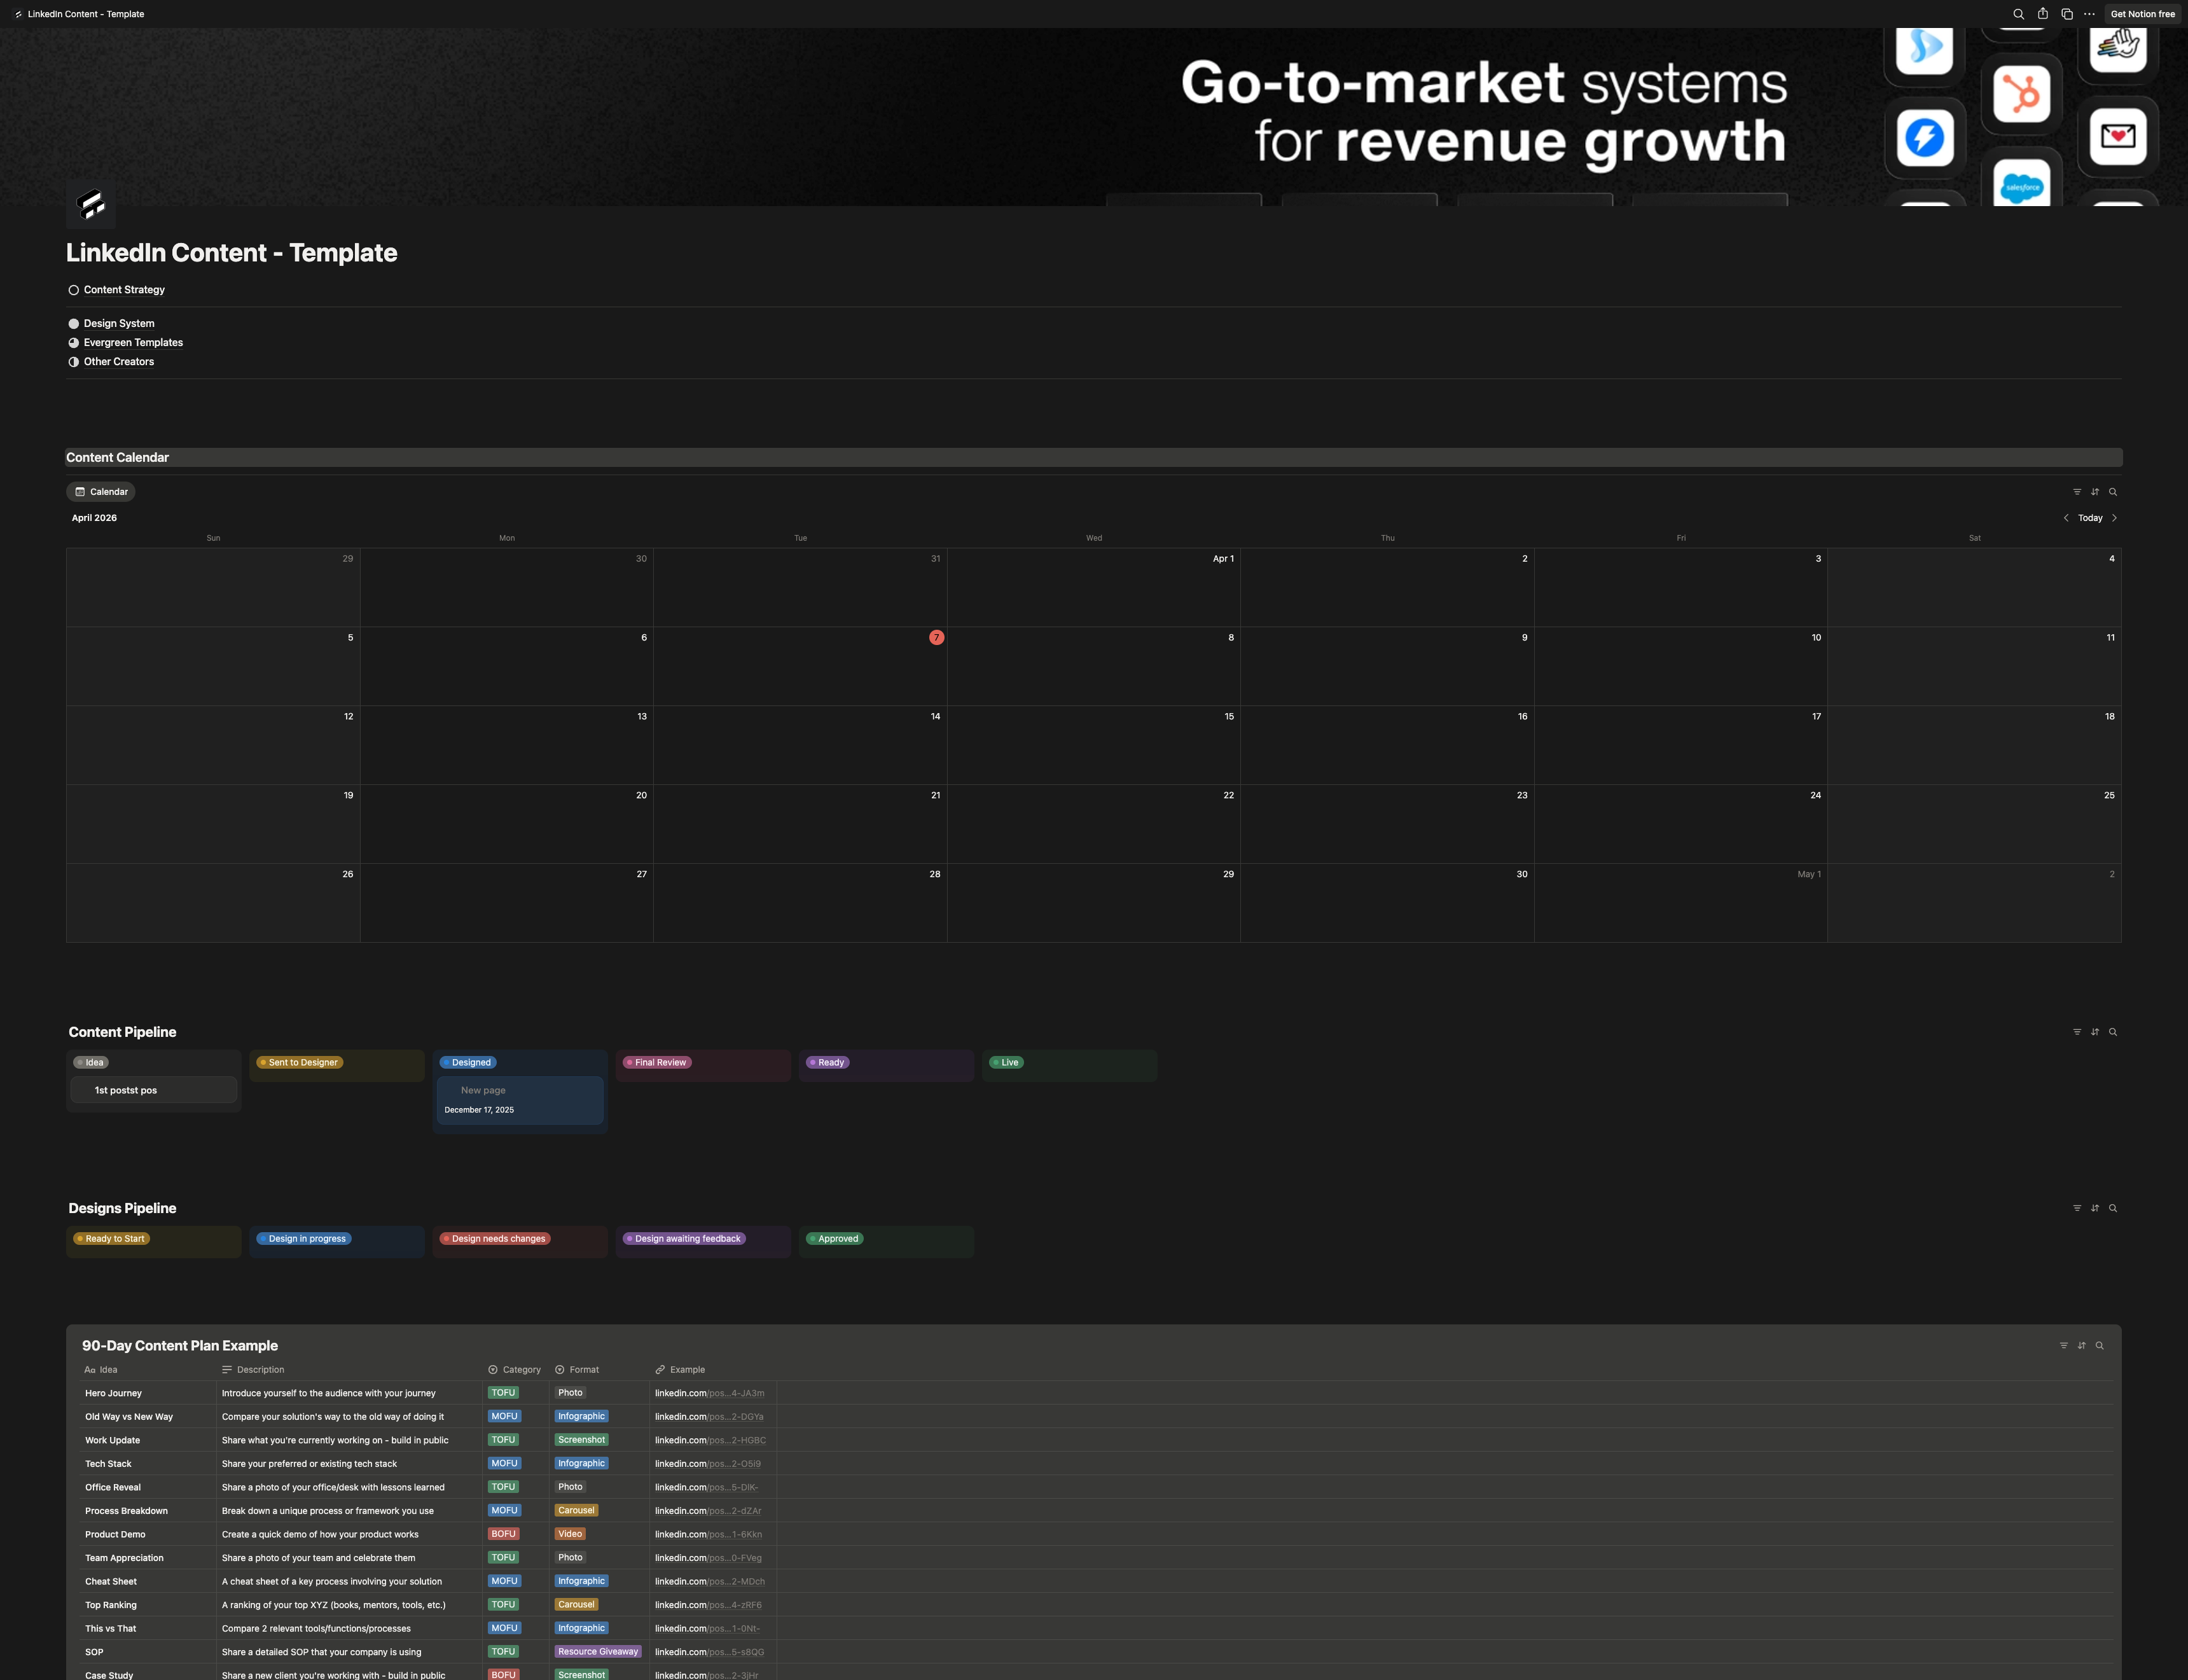This screenshot has width=2188, height=1680.
Task: Select the Calendar view tab
Action: (101, 492)
